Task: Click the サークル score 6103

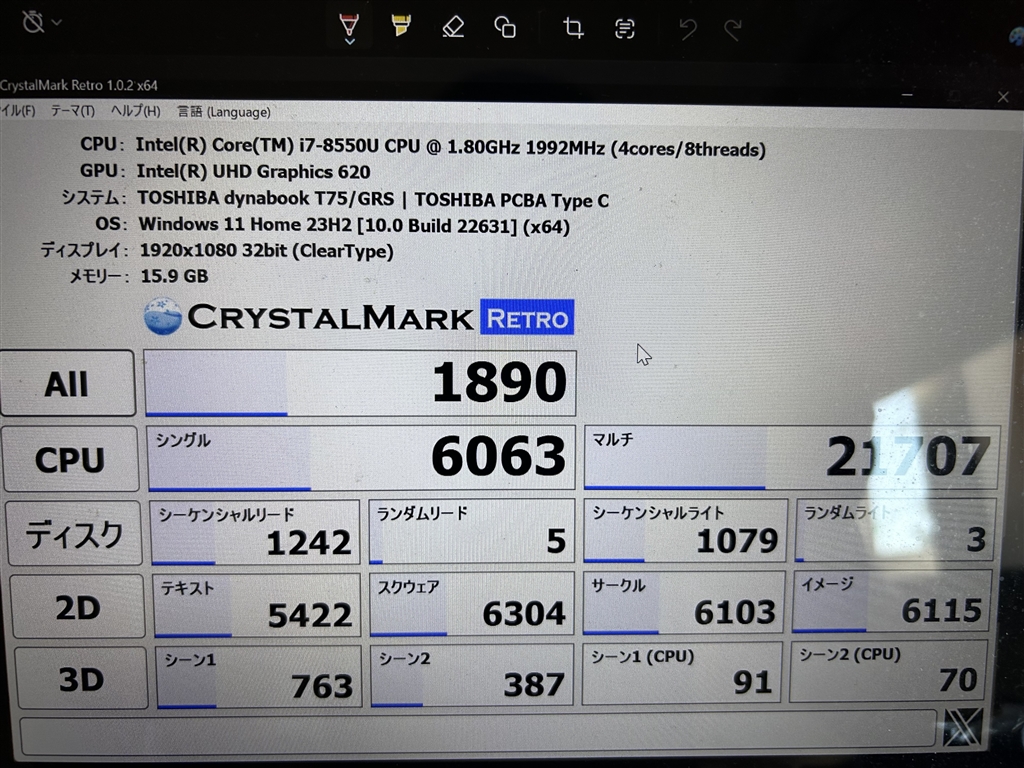Action: [683, 602]
